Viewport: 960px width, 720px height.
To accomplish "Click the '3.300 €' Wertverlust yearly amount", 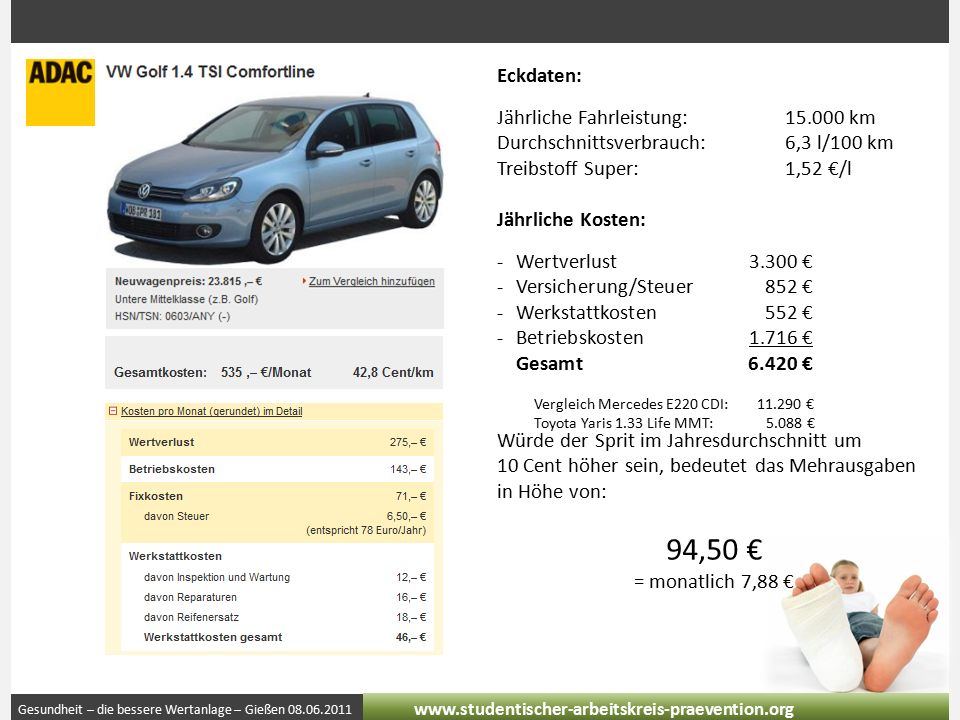I will pos(781,261).
